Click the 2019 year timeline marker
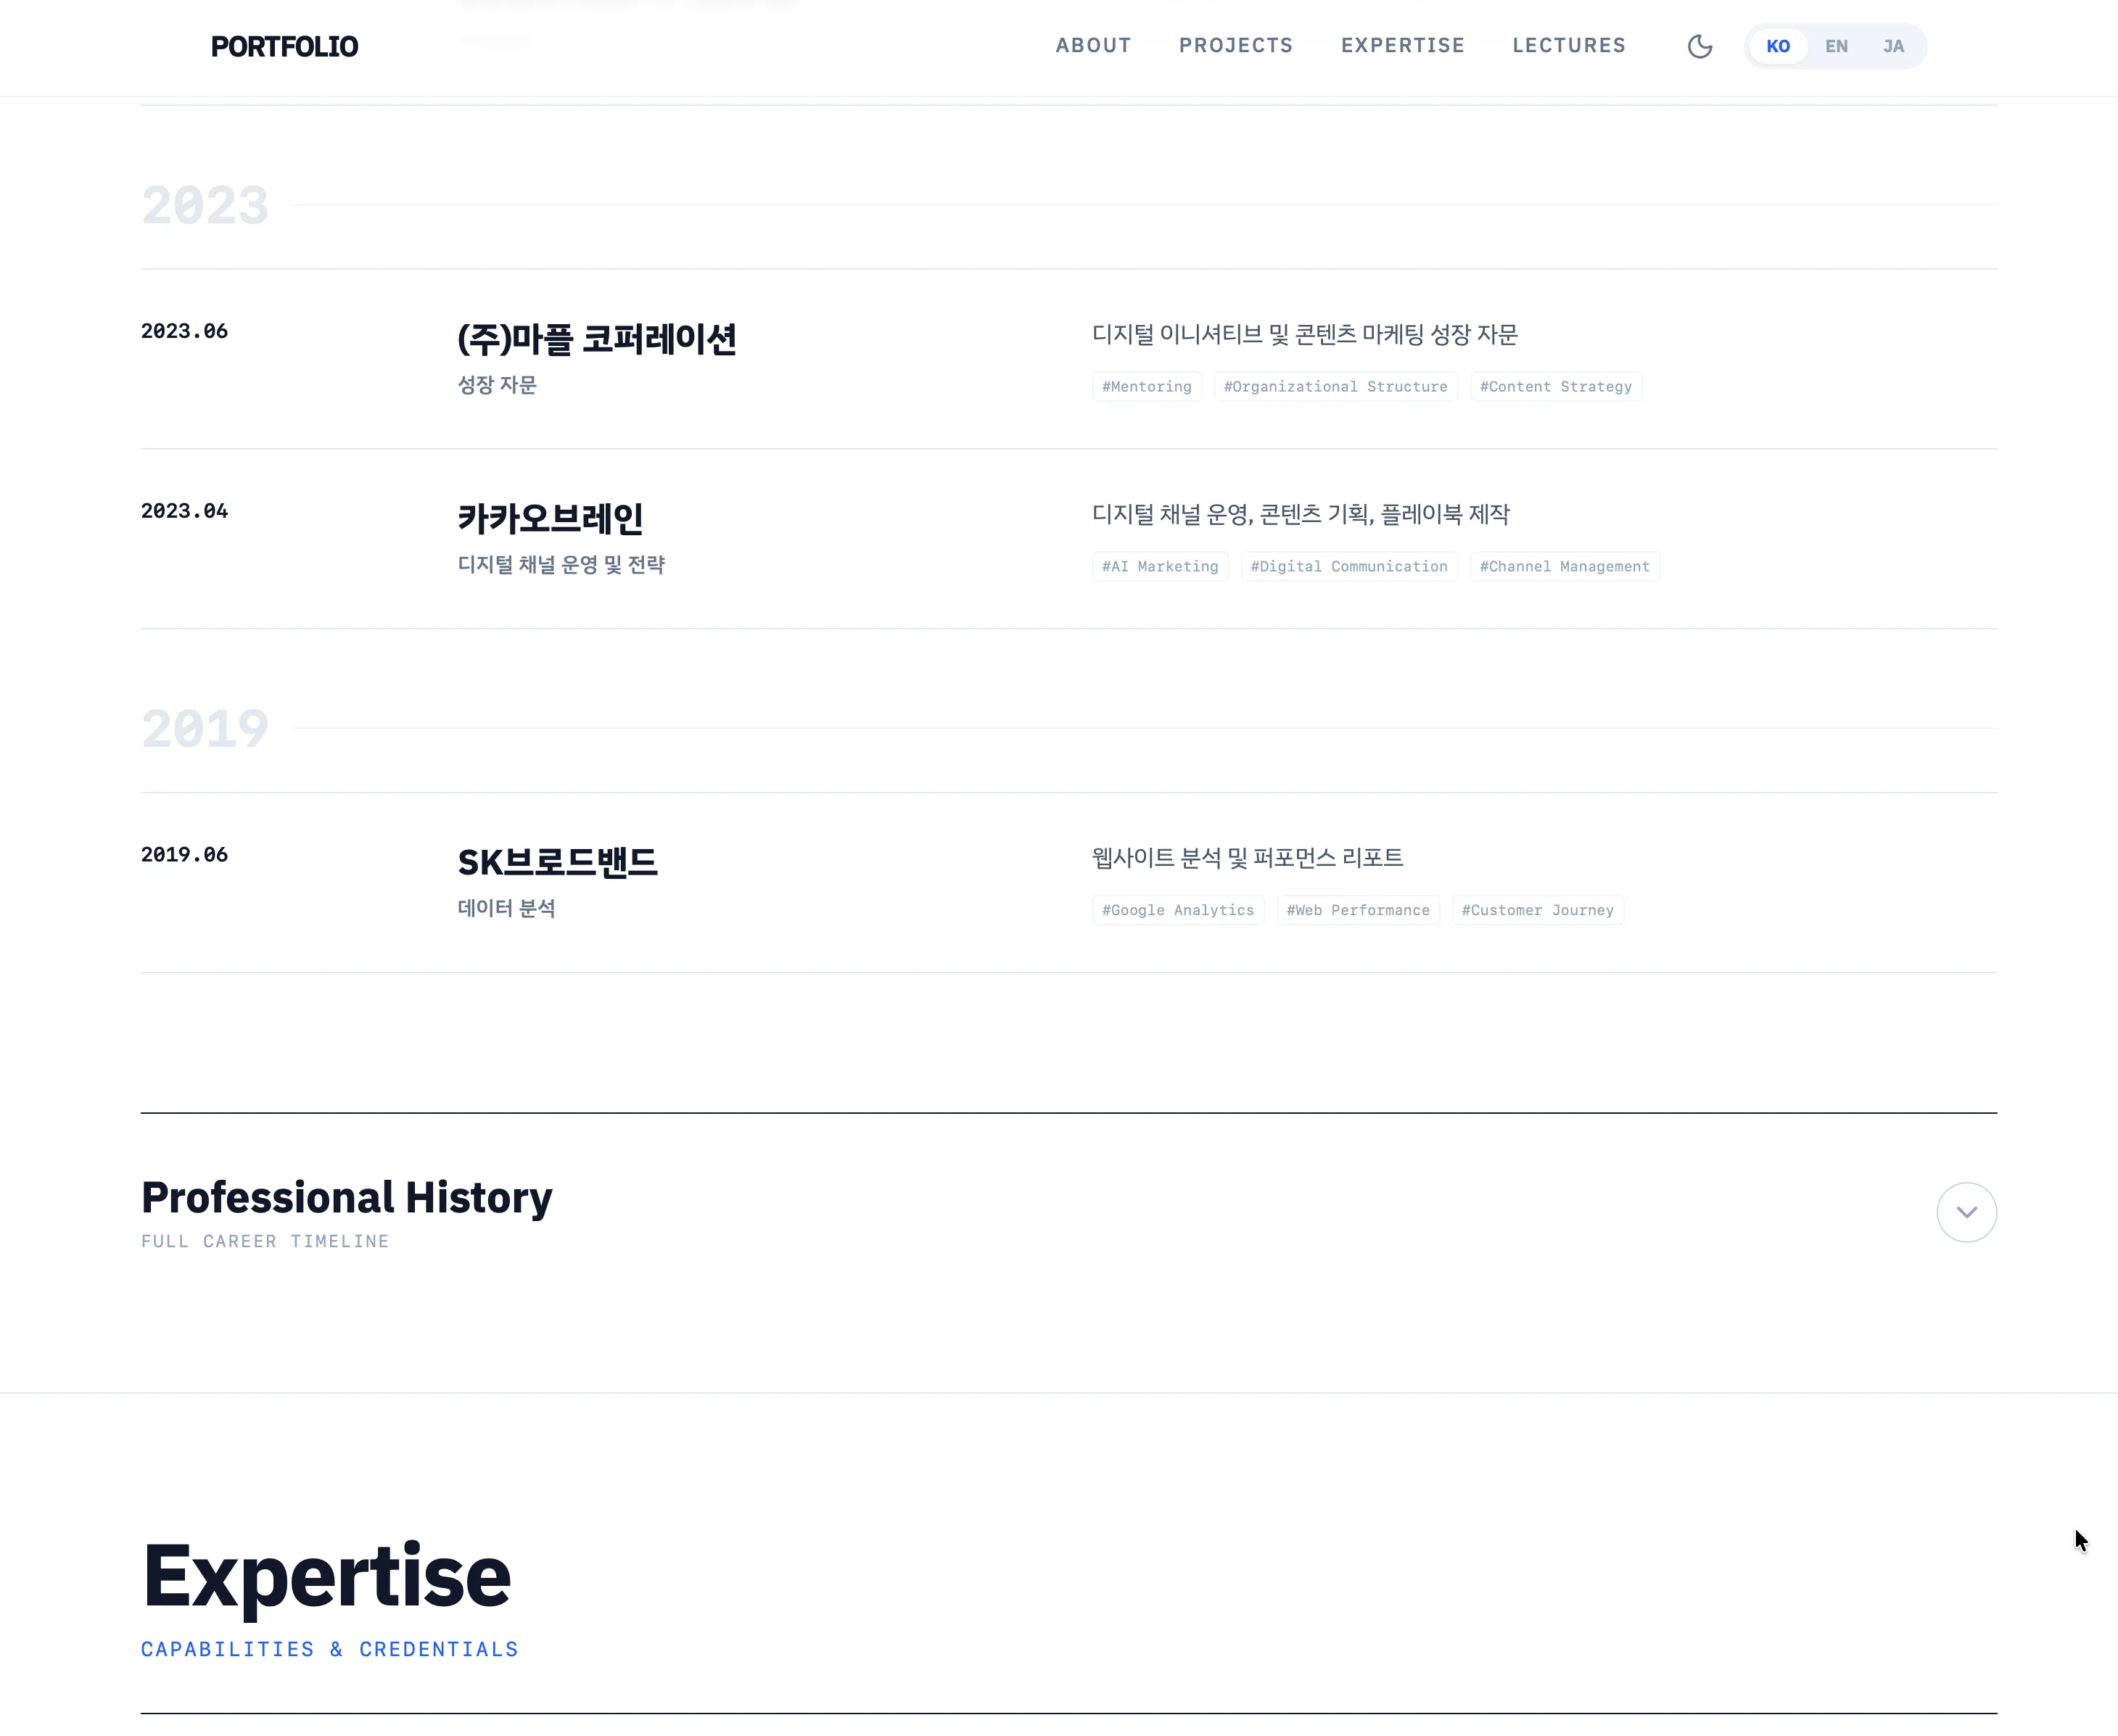Viewport: 2118px width, 1736px height. pyautogui.click(x=205, y=728)
